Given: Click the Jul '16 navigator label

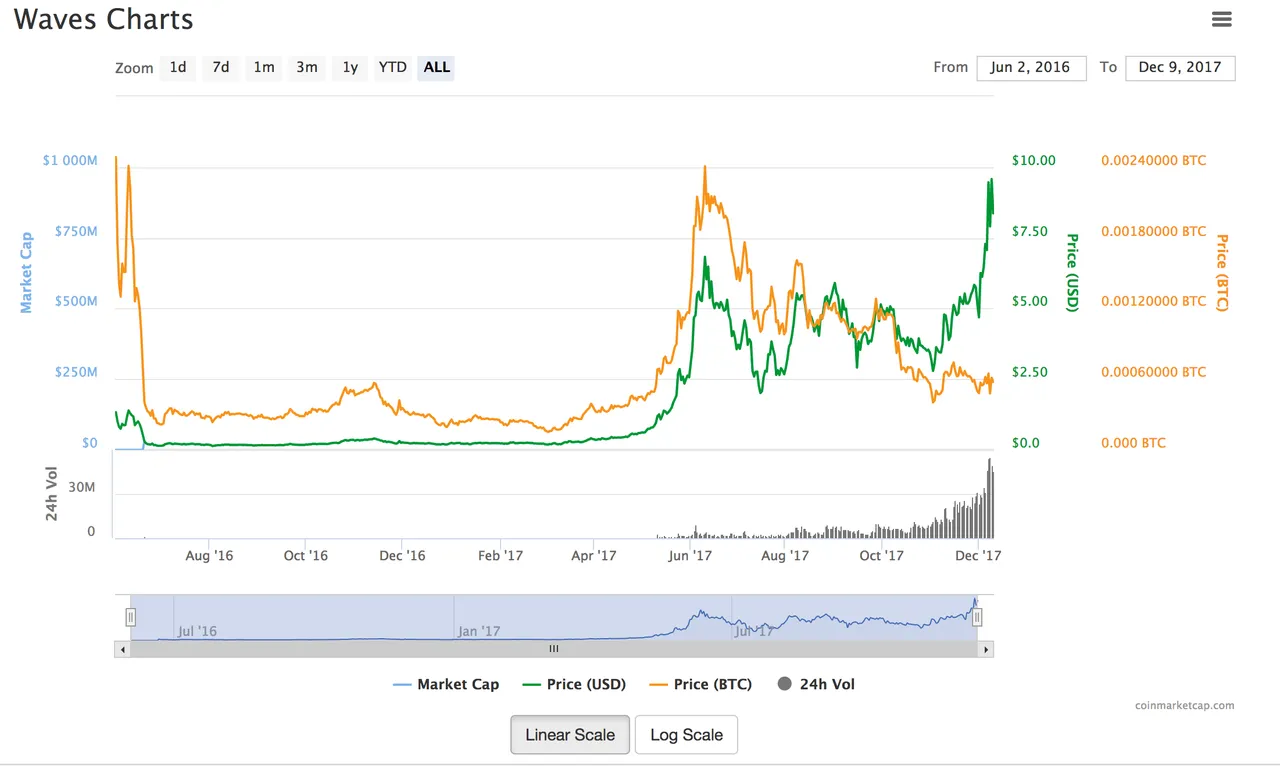Looking at the screenshot, I should [197, 631].
